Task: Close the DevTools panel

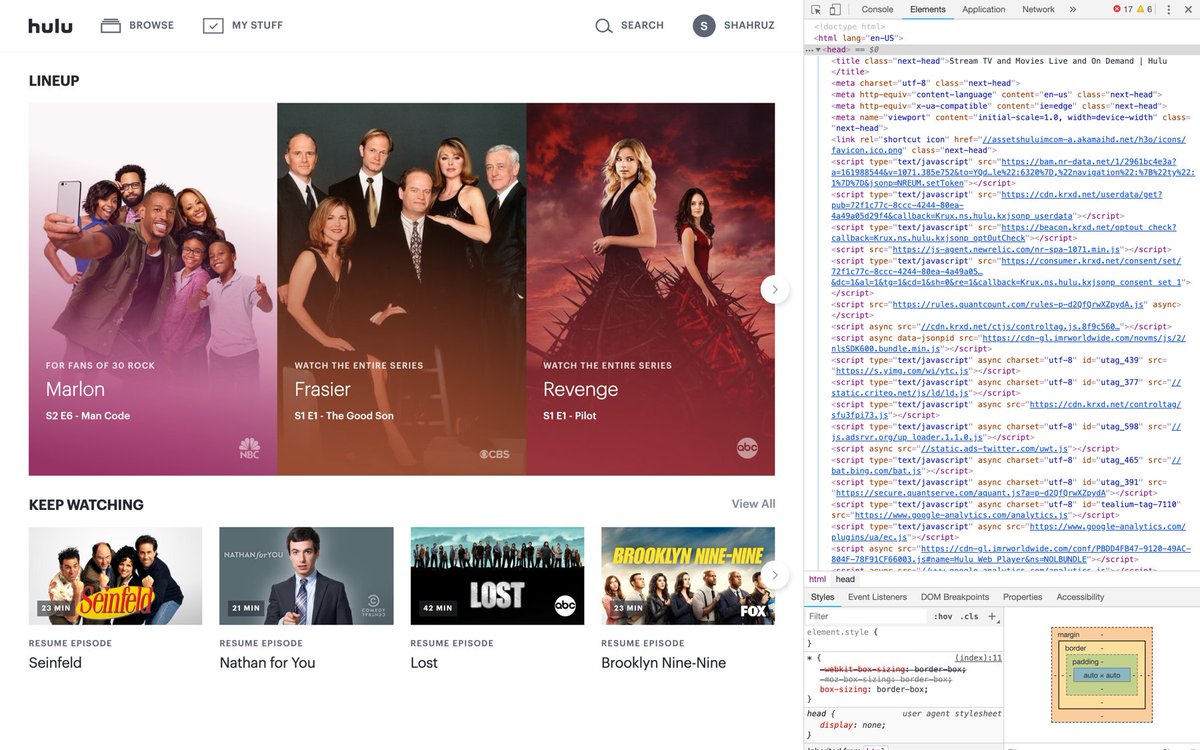Action: pos(1187,9)
